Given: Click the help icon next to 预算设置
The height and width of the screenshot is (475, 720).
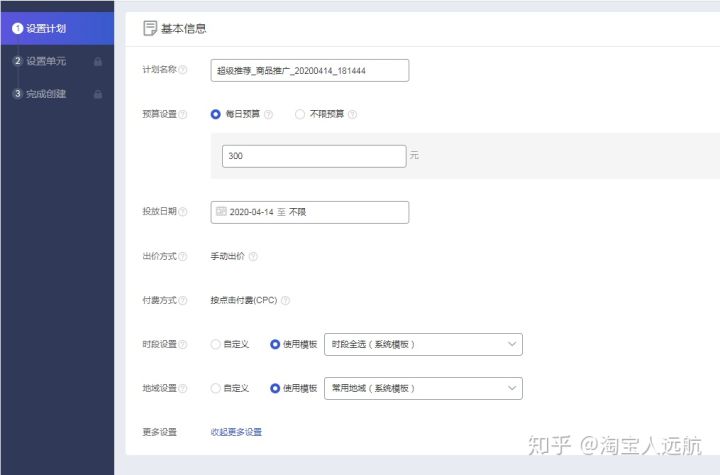Looking at the screenshot, I should coord(183,114).
